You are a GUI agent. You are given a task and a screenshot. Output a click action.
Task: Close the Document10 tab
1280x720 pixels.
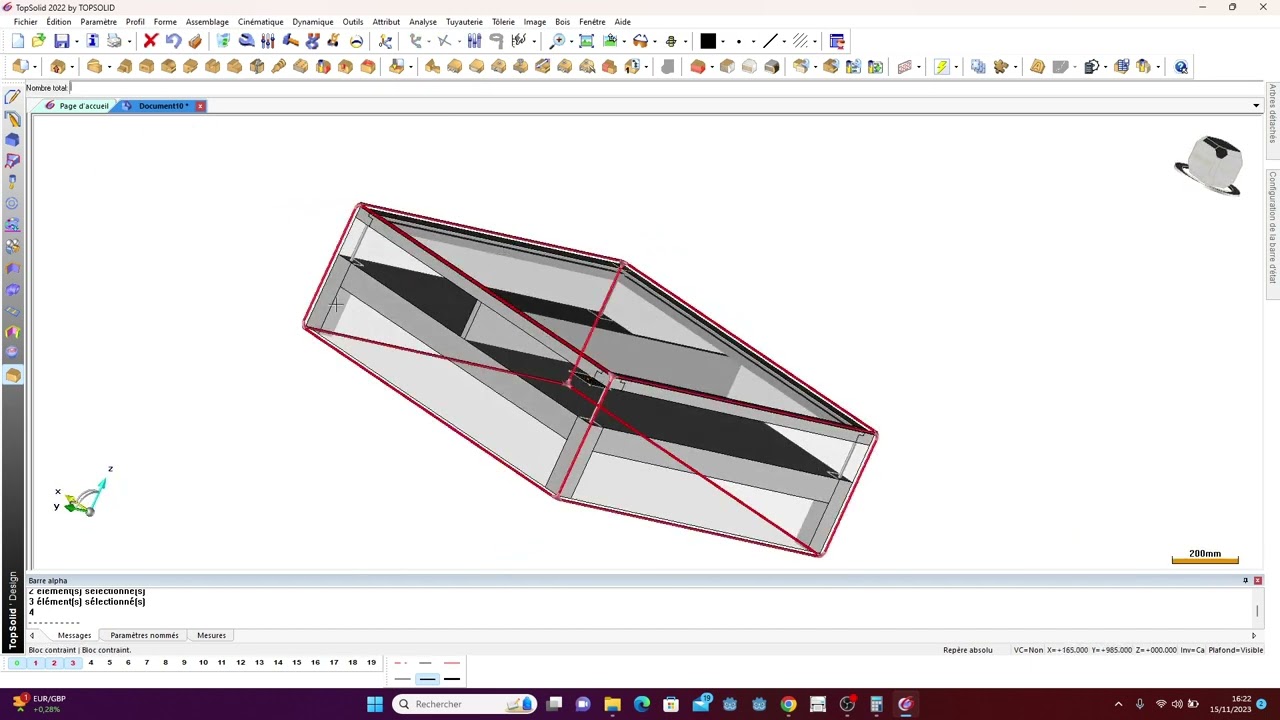[x=200, y=106]
